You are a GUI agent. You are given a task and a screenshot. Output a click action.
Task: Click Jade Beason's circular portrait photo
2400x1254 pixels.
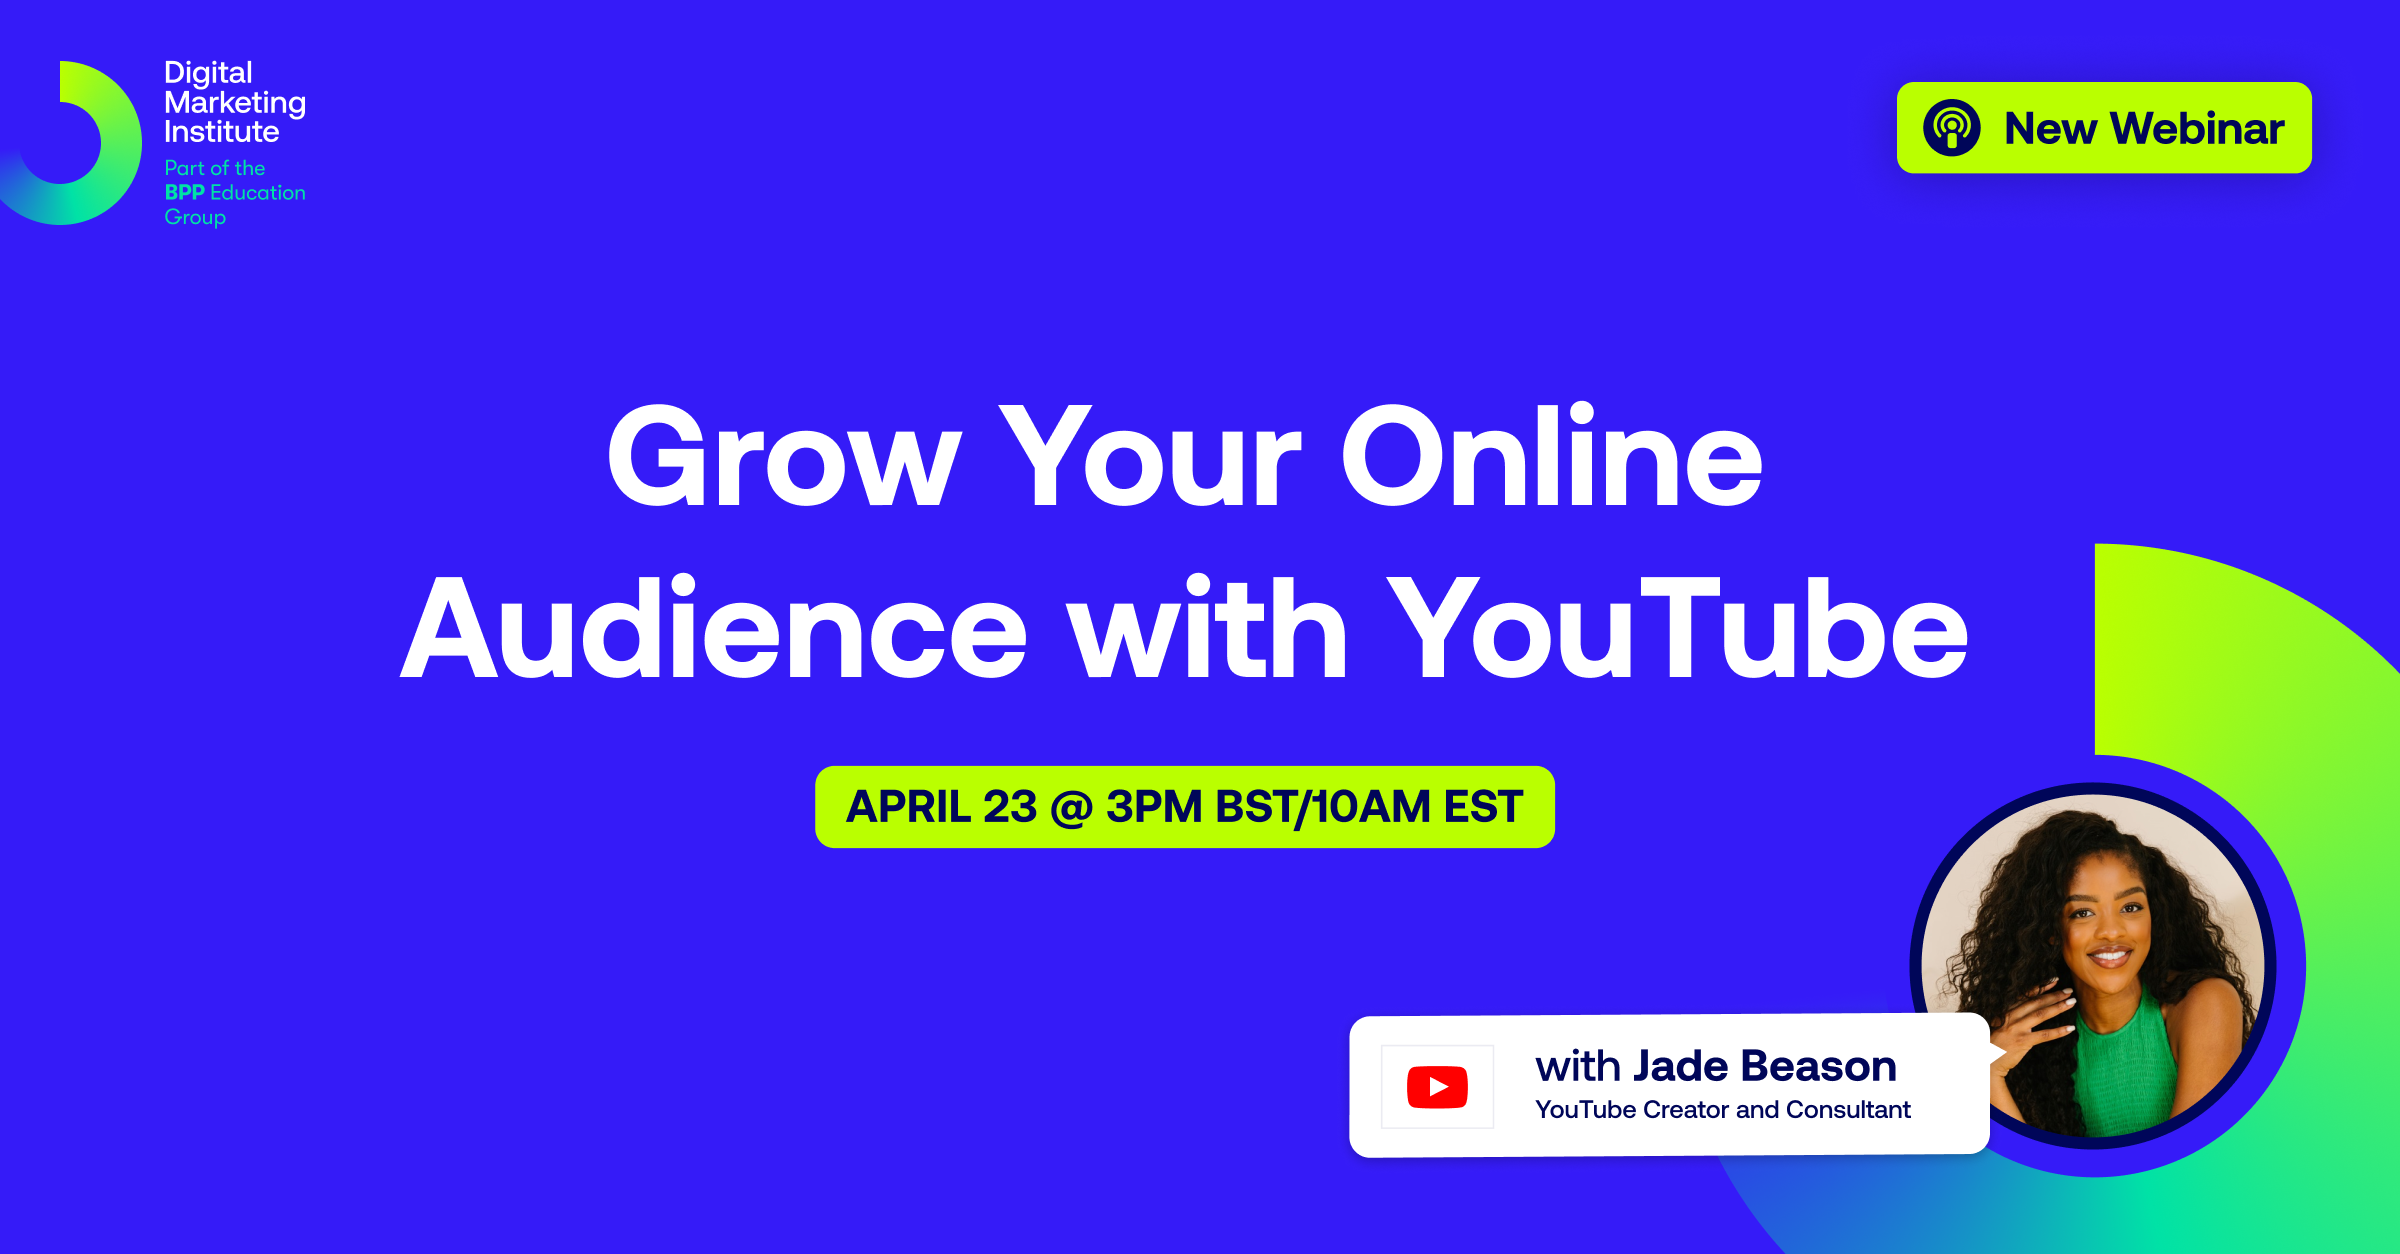2093,966
